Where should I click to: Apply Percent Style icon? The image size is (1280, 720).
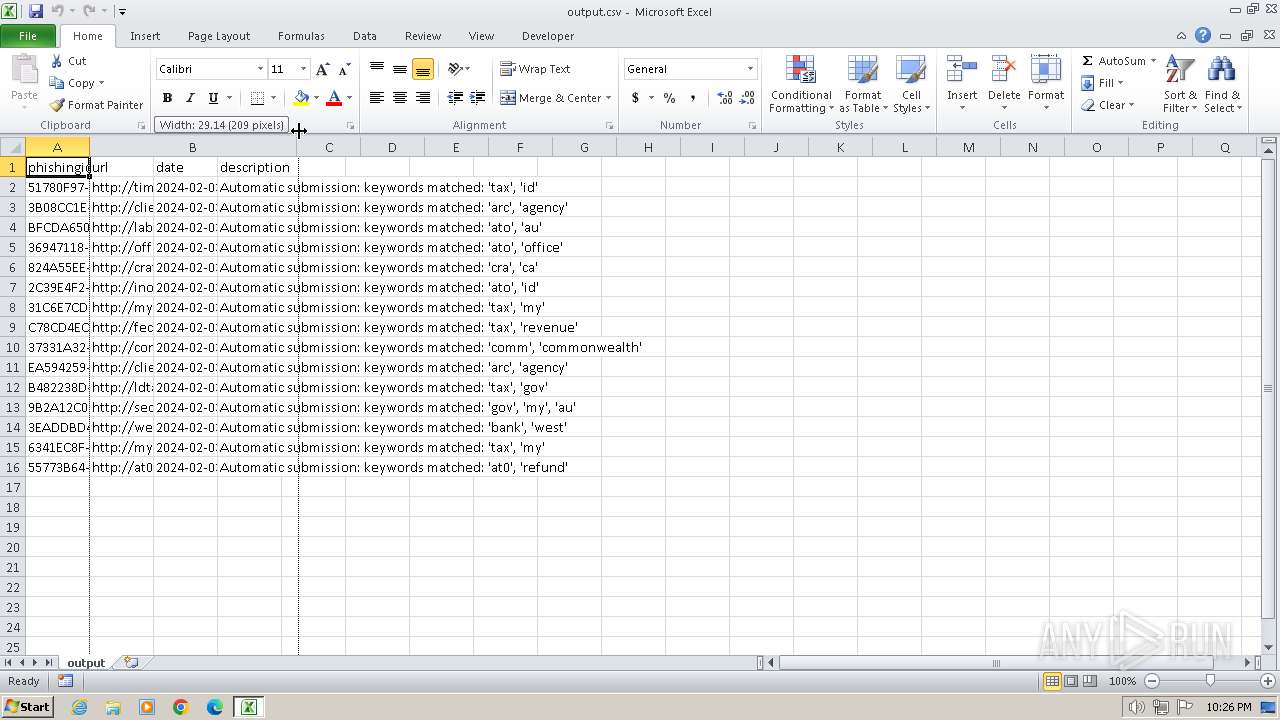click(x=669, y=98)
